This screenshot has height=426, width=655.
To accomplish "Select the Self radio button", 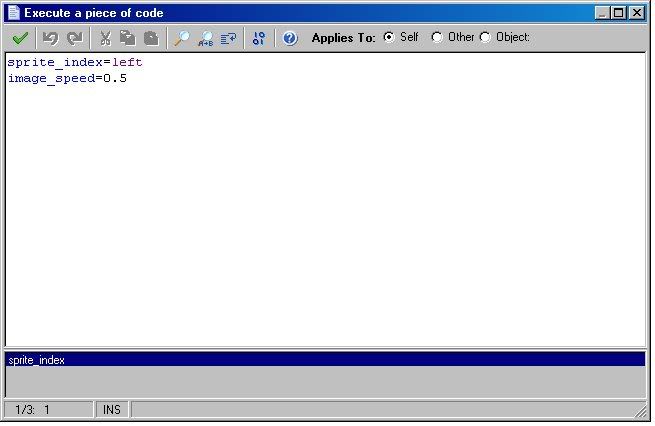I will pyautogui.click(x=389, y=37).
